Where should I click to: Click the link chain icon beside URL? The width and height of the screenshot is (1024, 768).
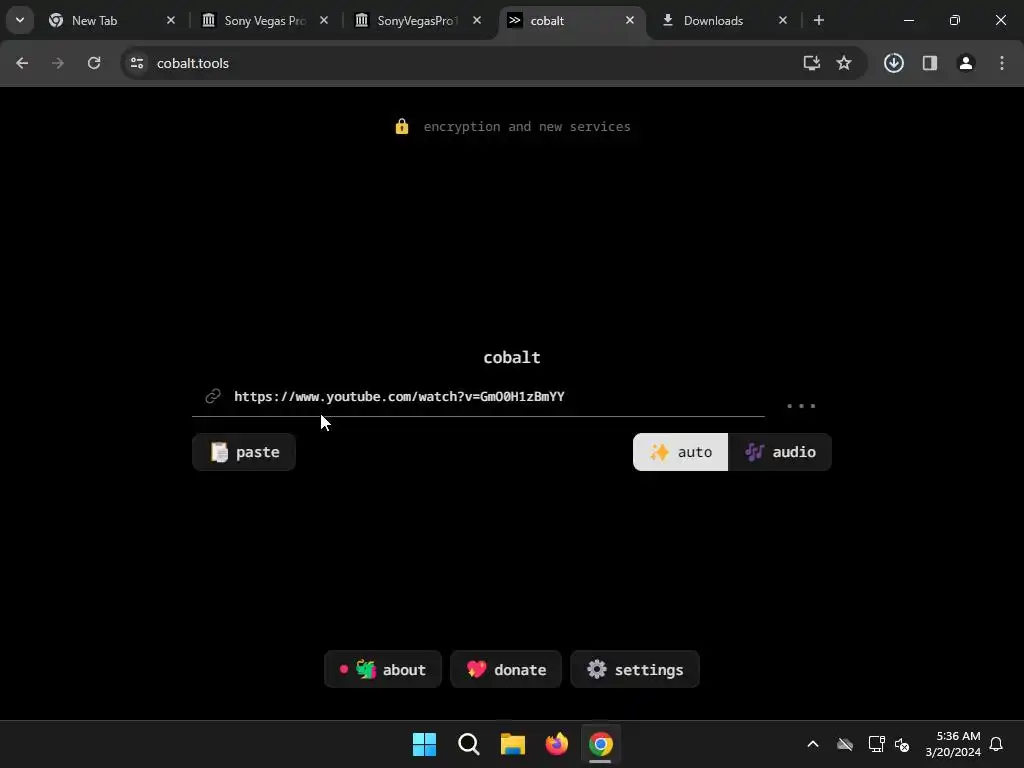coord(213,396)
